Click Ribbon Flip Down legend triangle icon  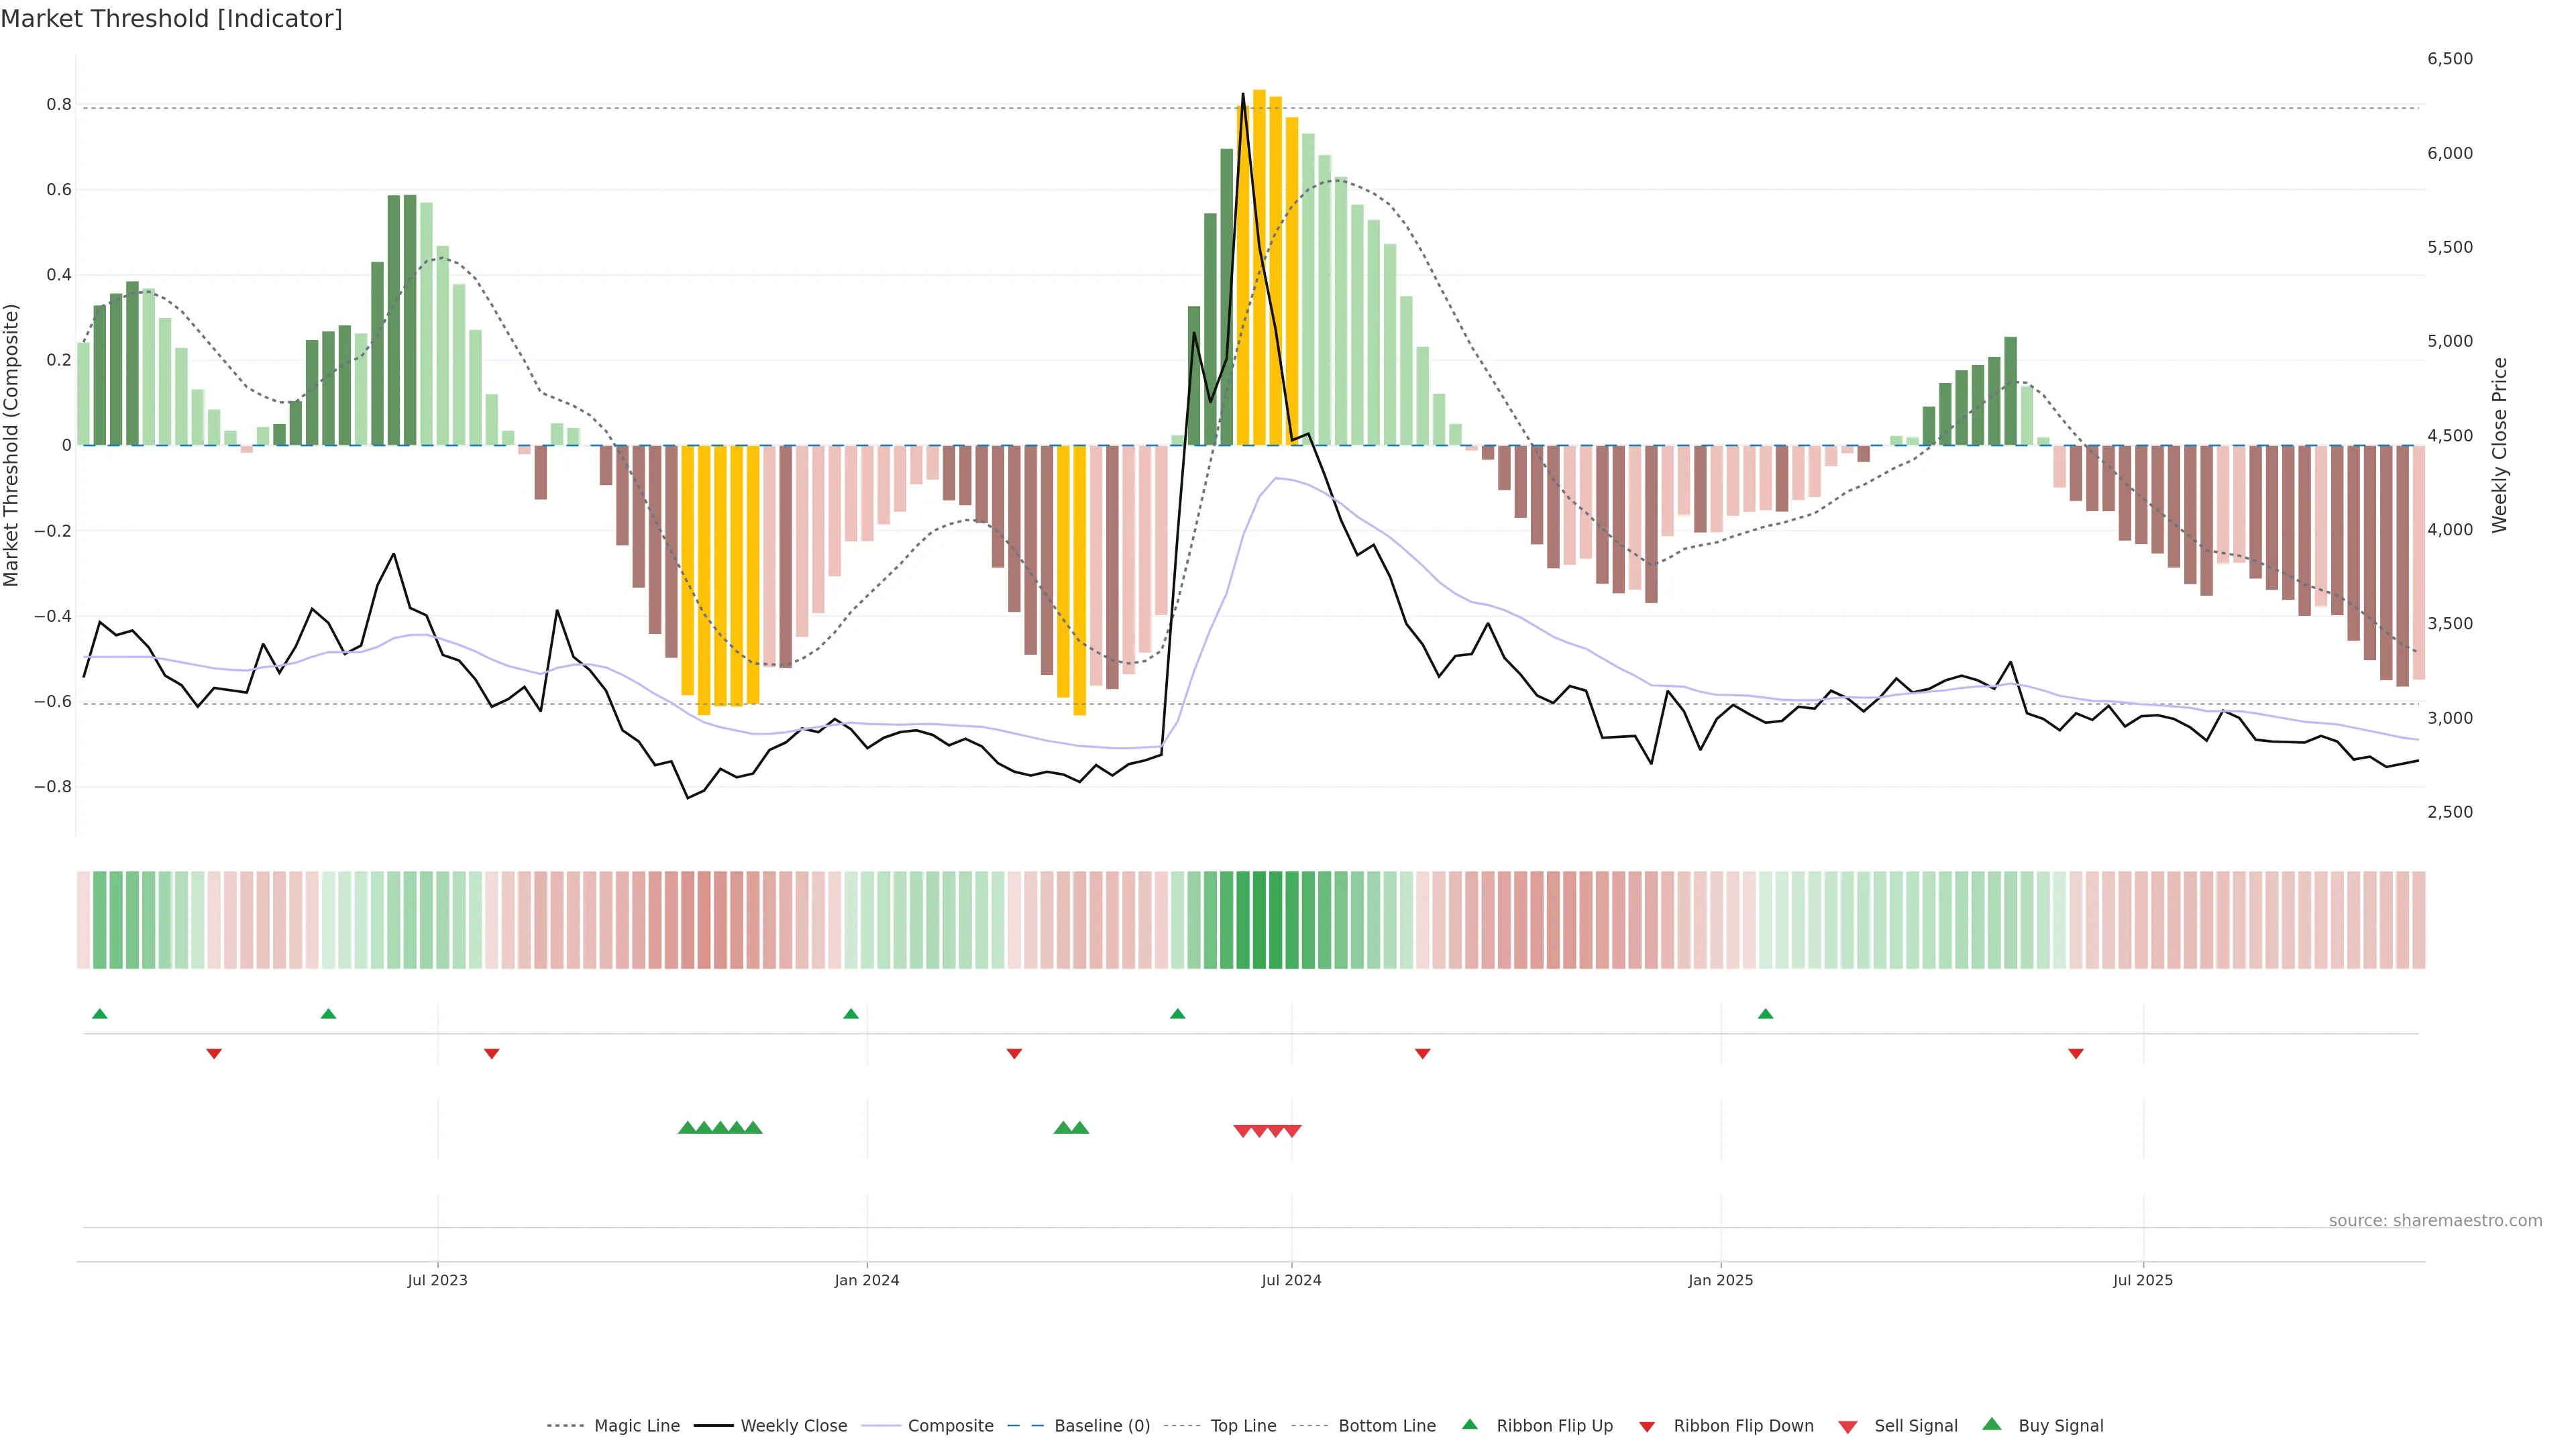pyautogui.click(x=1647, y=1427)
